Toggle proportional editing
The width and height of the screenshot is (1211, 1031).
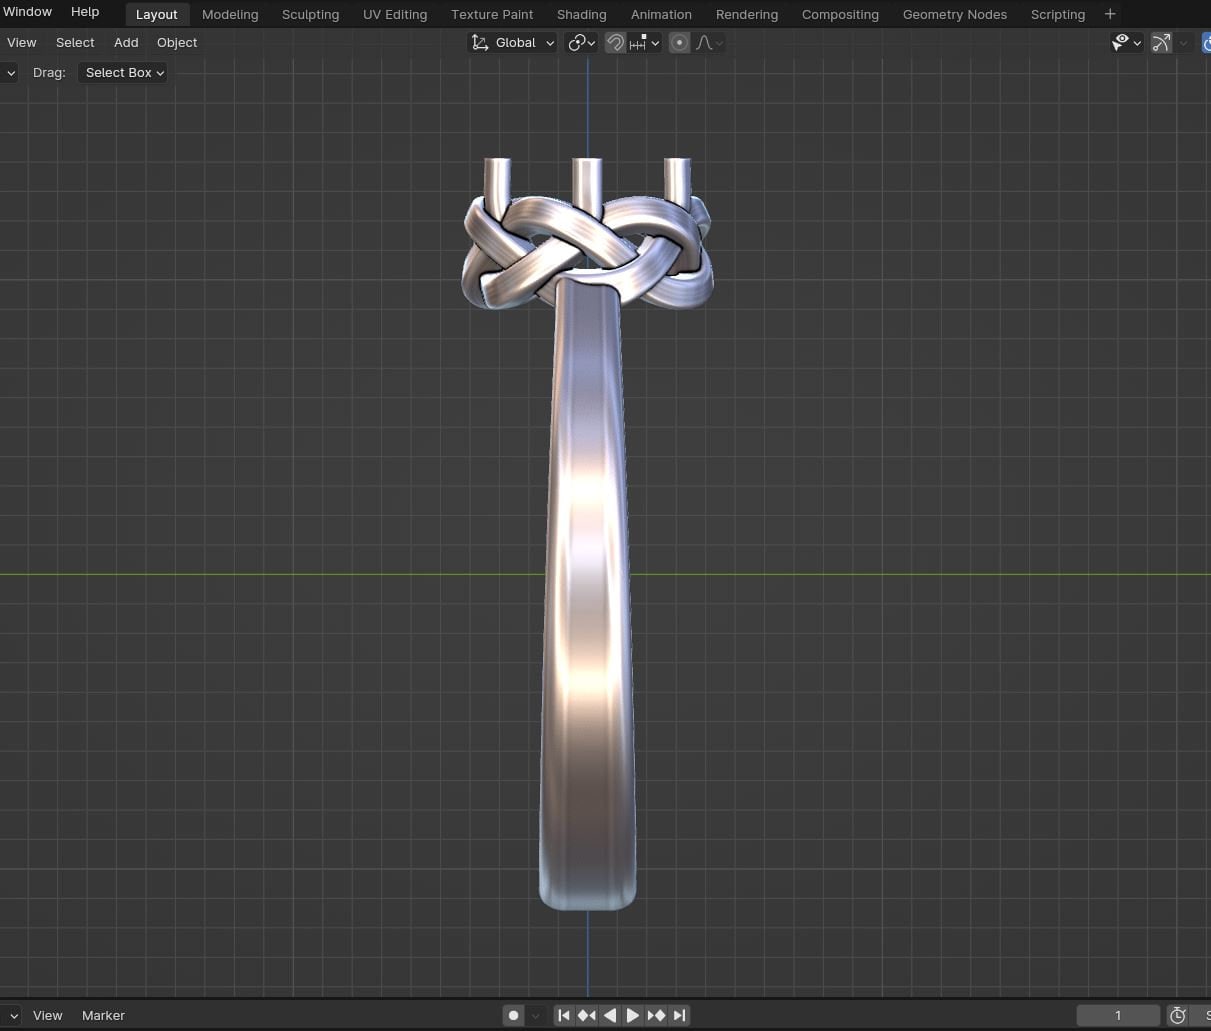679,42
